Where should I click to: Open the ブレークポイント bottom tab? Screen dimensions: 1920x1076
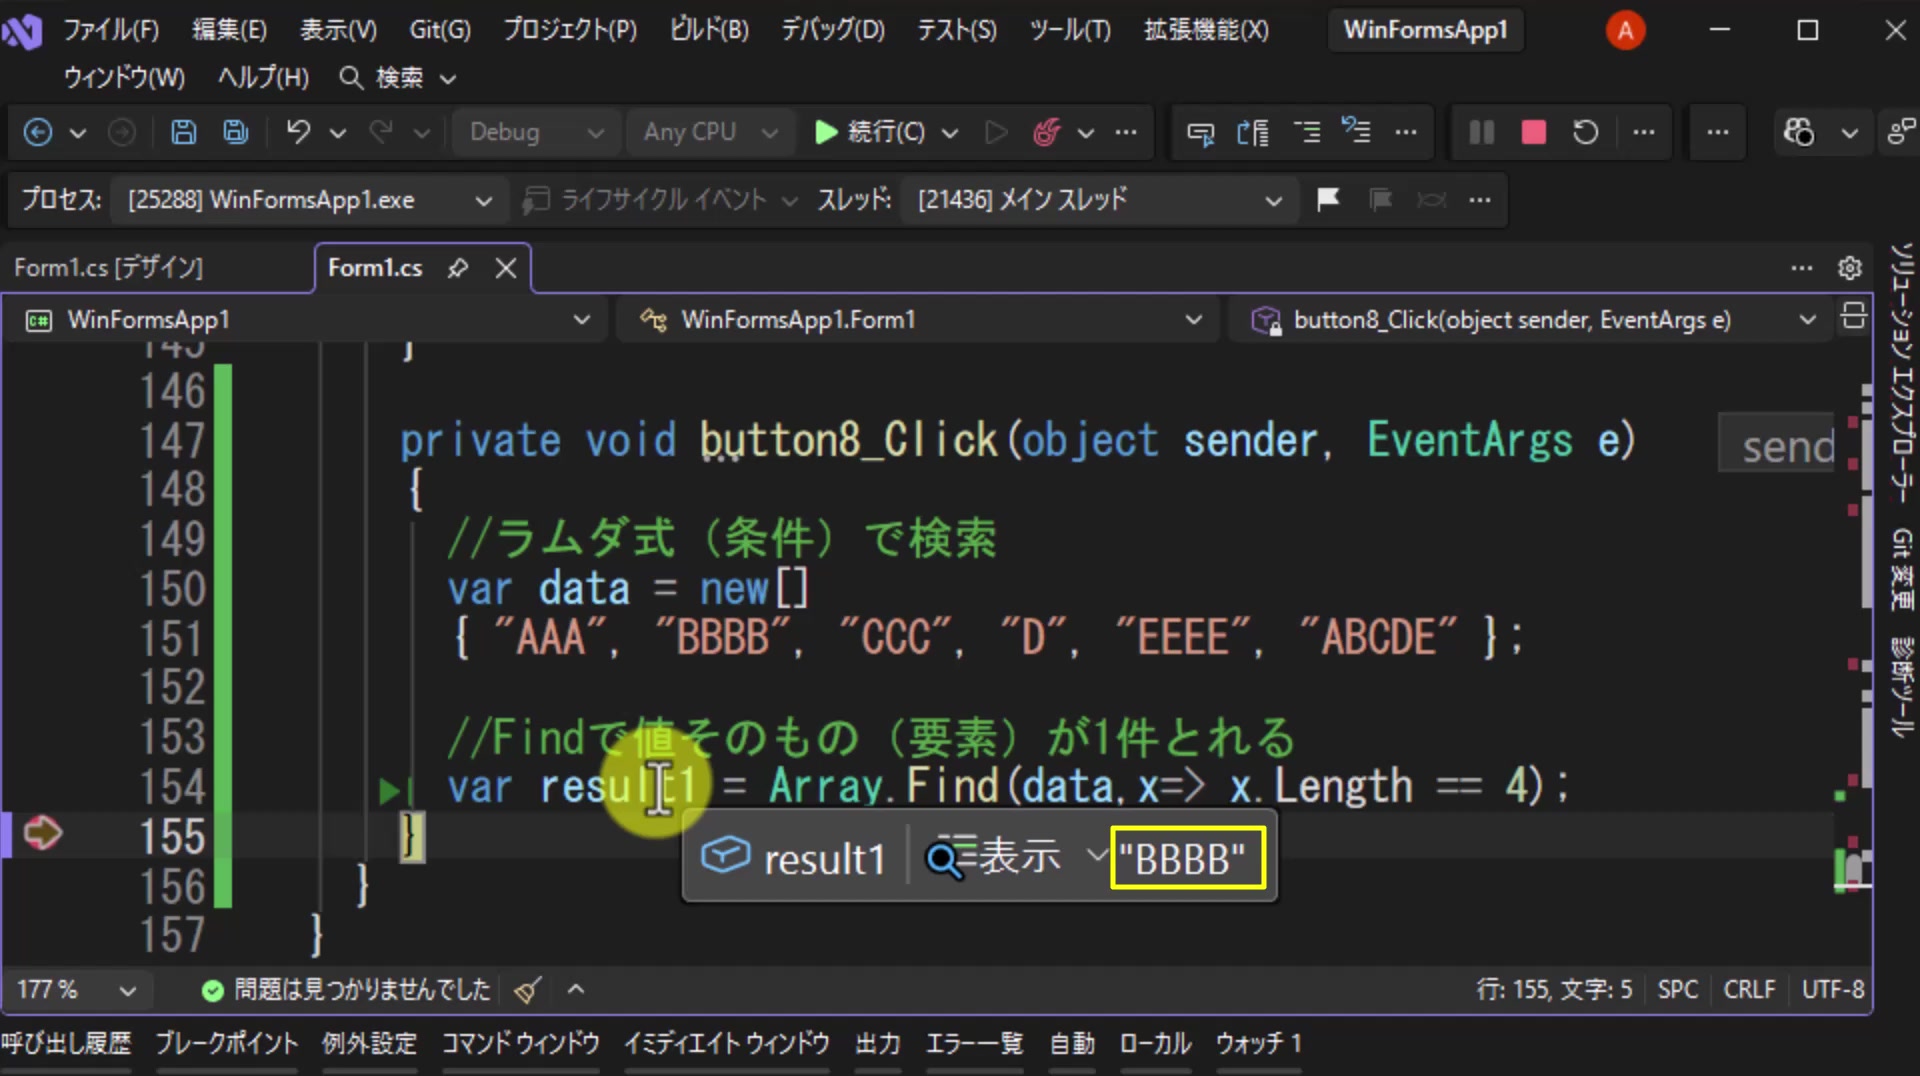click(x=227, y=1044)
